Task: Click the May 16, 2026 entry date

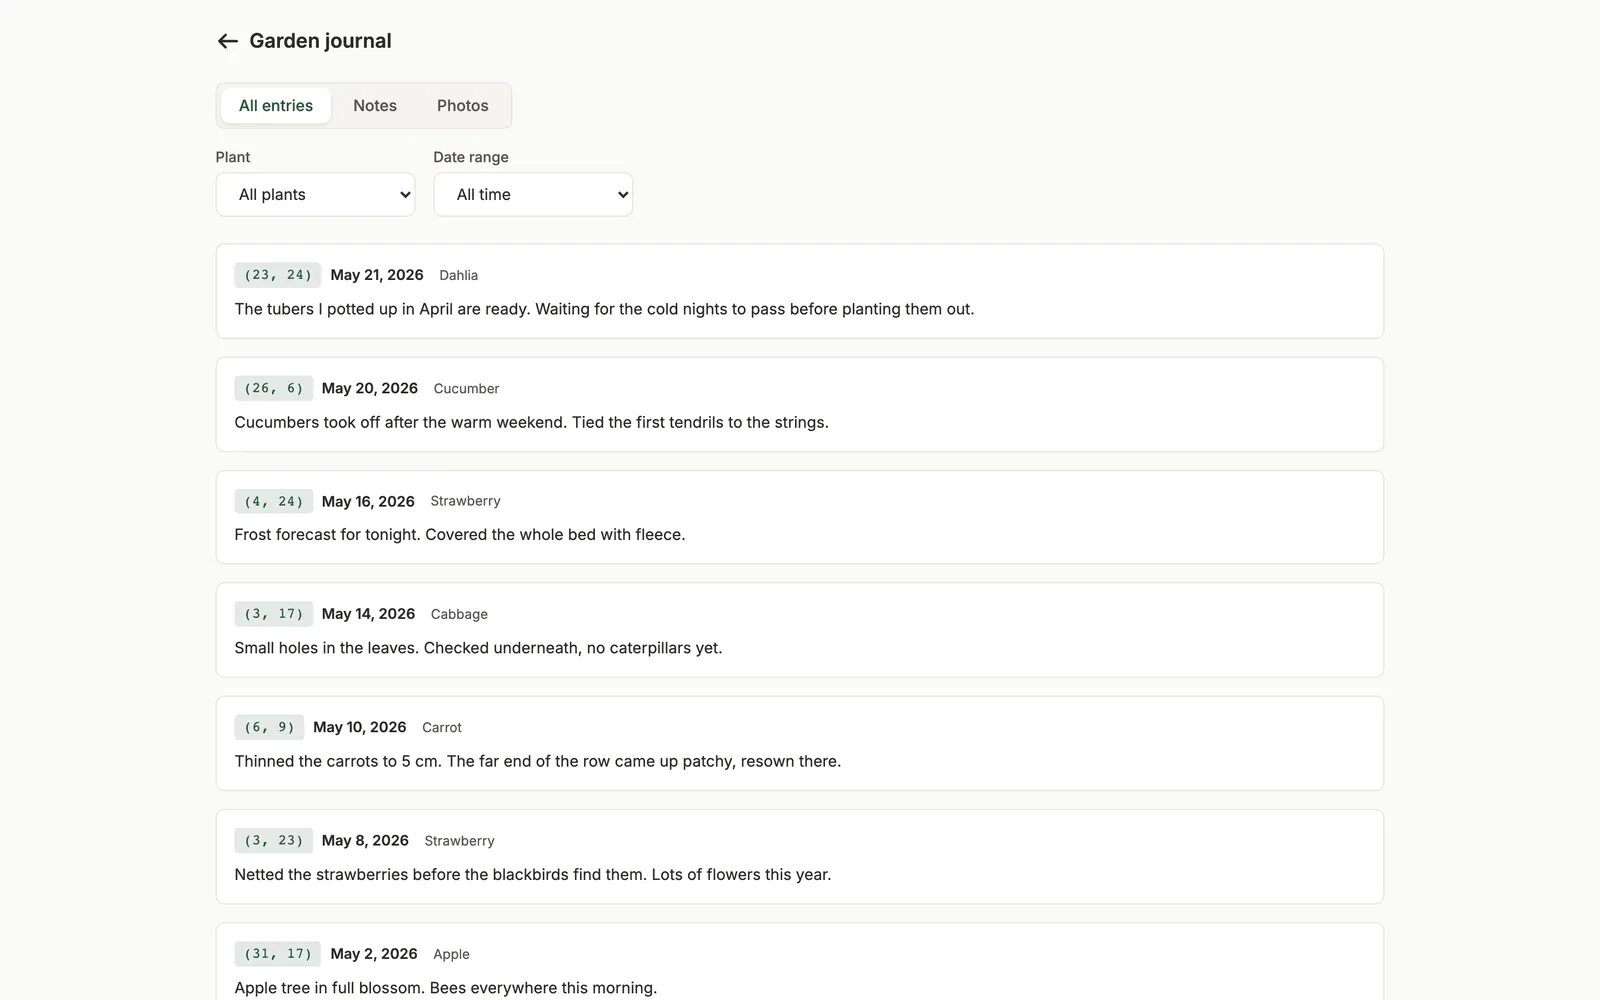Action: (368, 501)
